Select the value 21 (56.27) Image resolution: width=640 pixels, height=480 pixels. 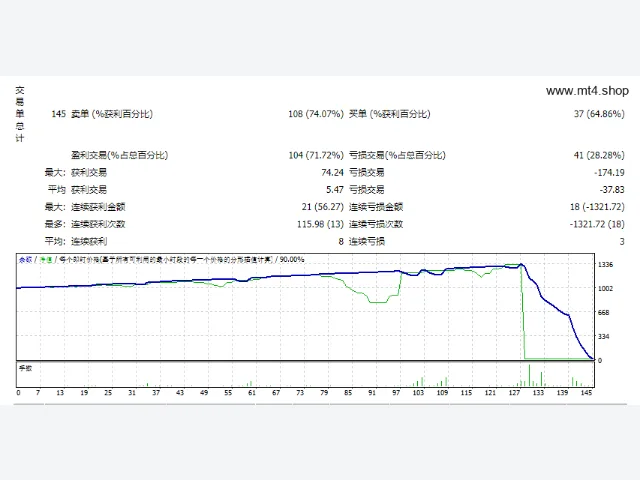click(323, 207)
